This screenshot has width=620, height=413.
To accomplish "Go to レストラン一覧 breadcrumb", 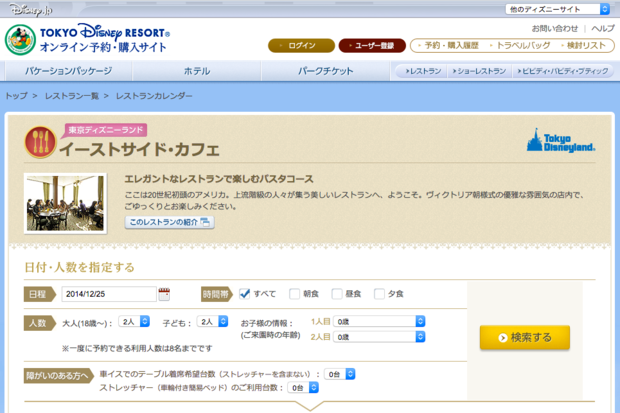I will [72, 96].
